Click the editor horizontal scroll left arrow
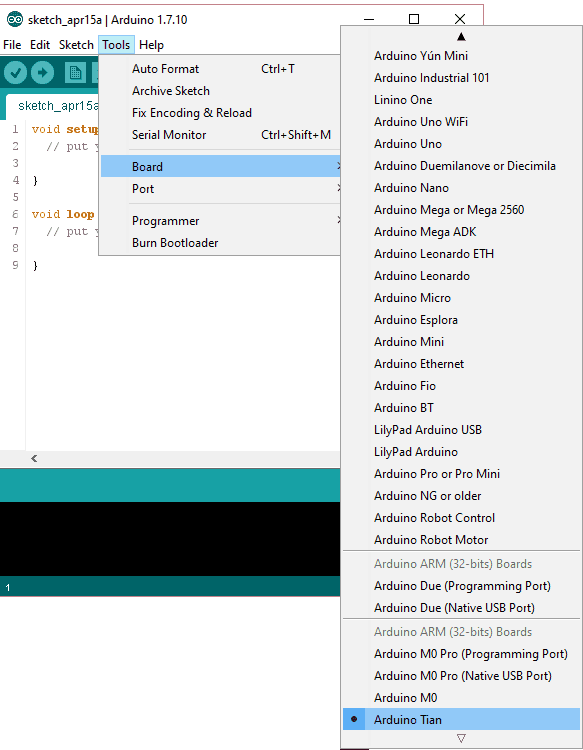 (x=34, y=458)
